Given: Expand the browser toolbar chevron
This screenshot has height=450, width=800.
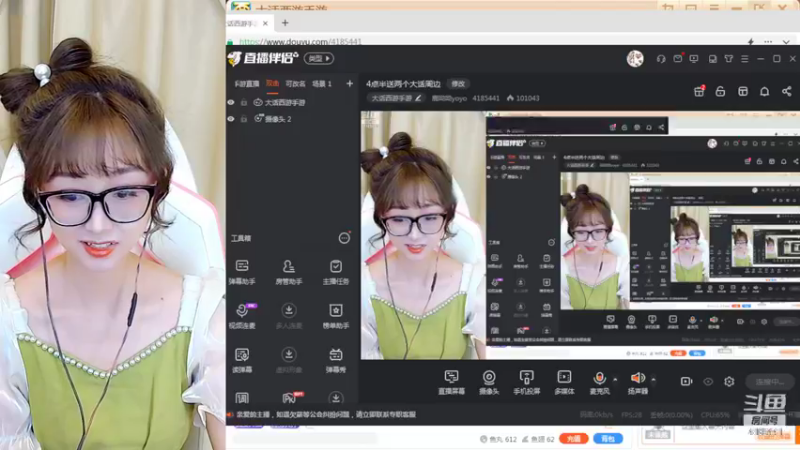Looking at the screenshot, I should (x=786, y=42).
